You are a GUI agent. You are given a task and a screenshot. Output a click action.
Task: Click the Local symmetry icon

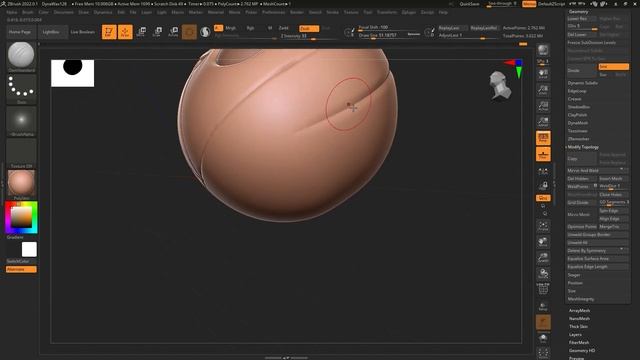click(x=543, y=171)
